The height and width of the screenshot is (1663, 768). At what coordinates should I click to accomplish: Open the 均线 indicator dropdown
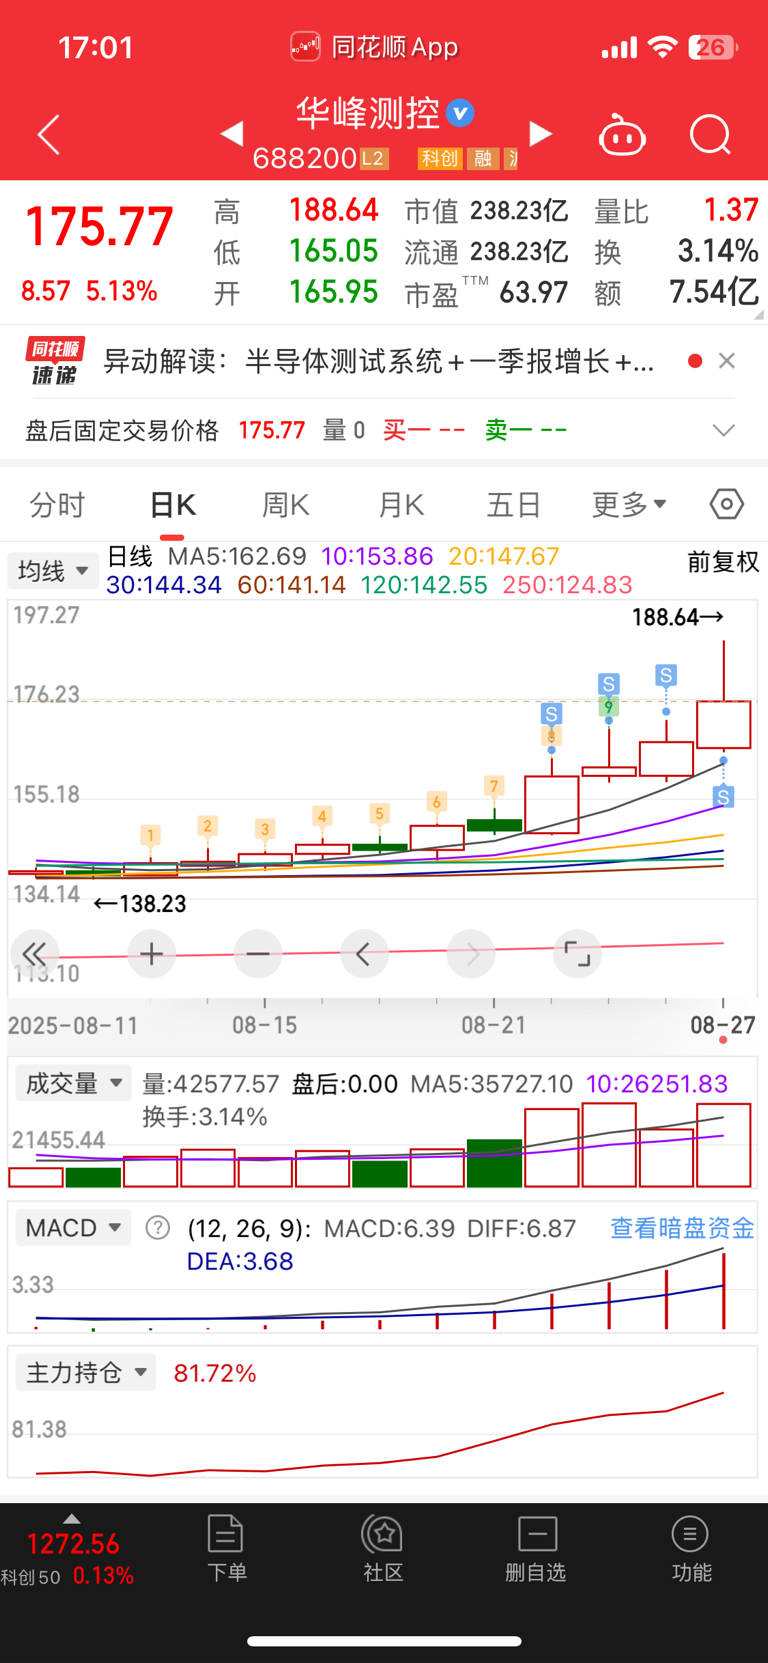(x=52, y=571)
